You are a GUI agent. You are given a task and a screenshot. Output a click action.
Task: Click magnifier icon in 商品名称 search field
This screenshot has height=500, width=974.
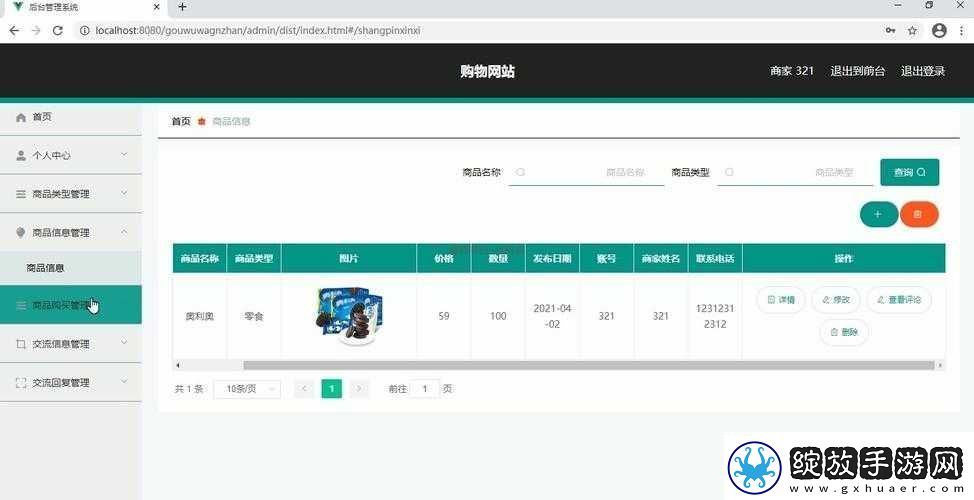click(x=521, y=172)
